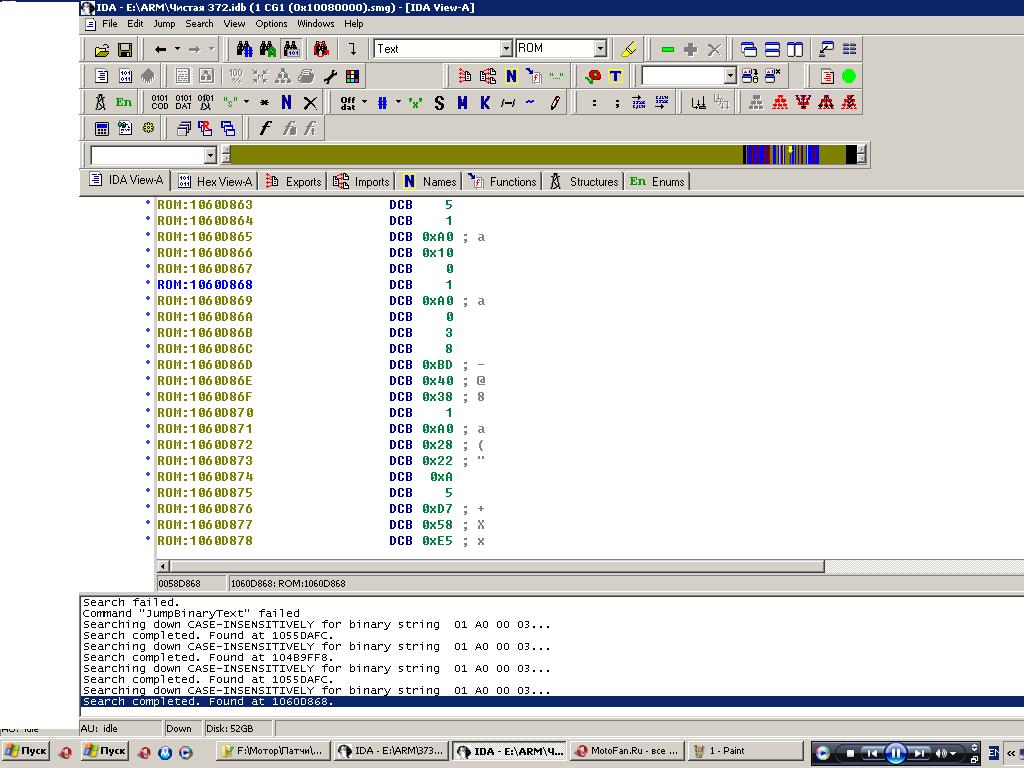Image resolution: width=1024 pixels, height=768 pixels.
Task: Open the File menu
Action: 110,24
